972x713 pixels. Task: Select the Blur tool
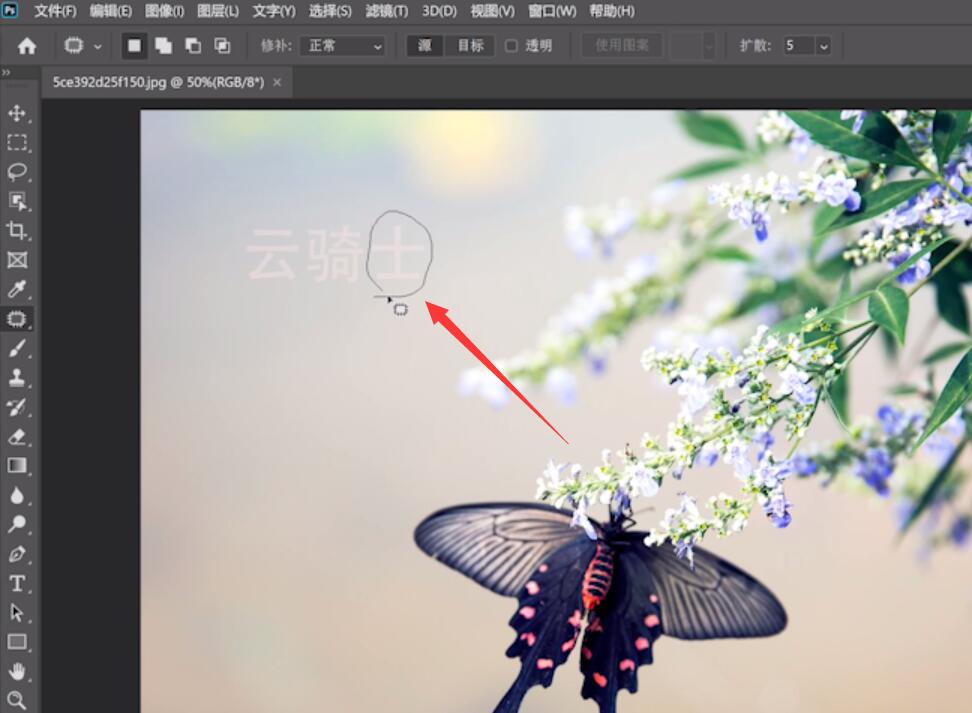pos(17,495)
